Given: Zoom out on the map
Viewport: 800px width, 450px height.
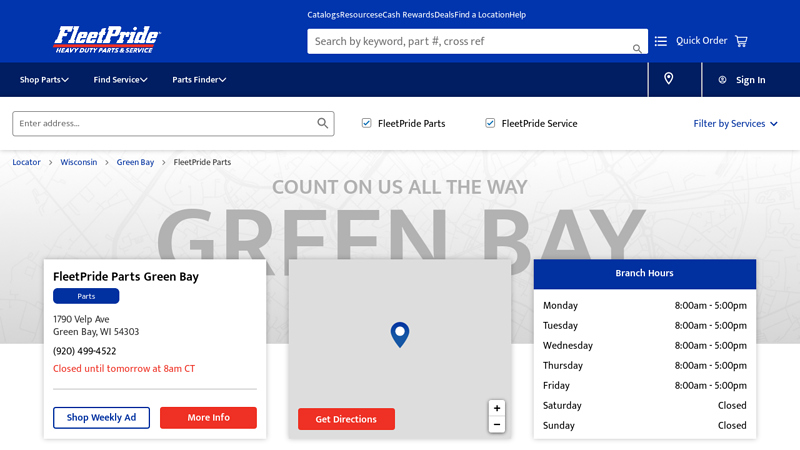Looking at the screenshot, I should click(497, 425).
